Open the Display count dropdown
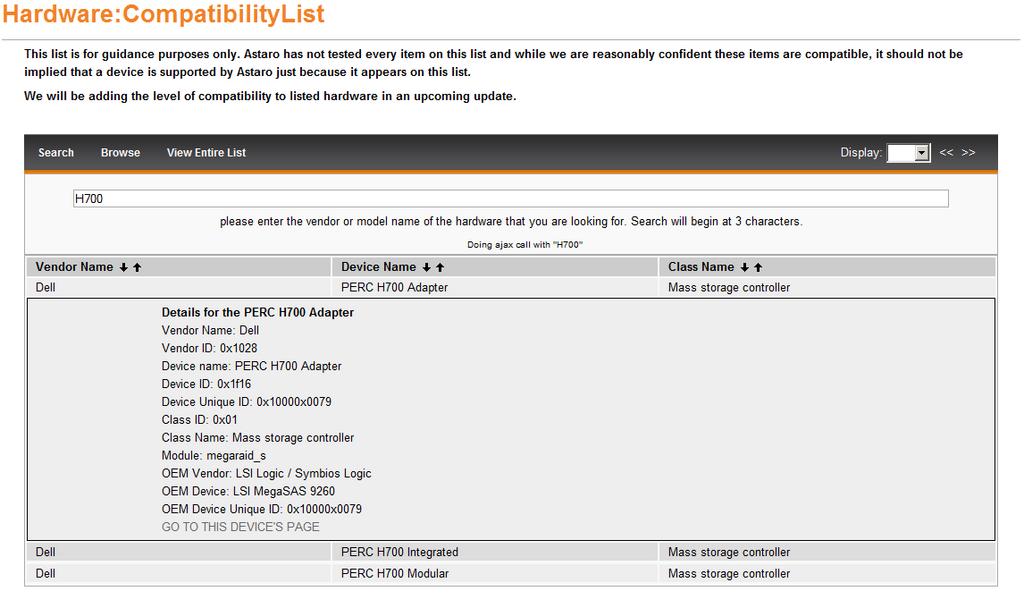1024x608 pixels. [909, 153]
